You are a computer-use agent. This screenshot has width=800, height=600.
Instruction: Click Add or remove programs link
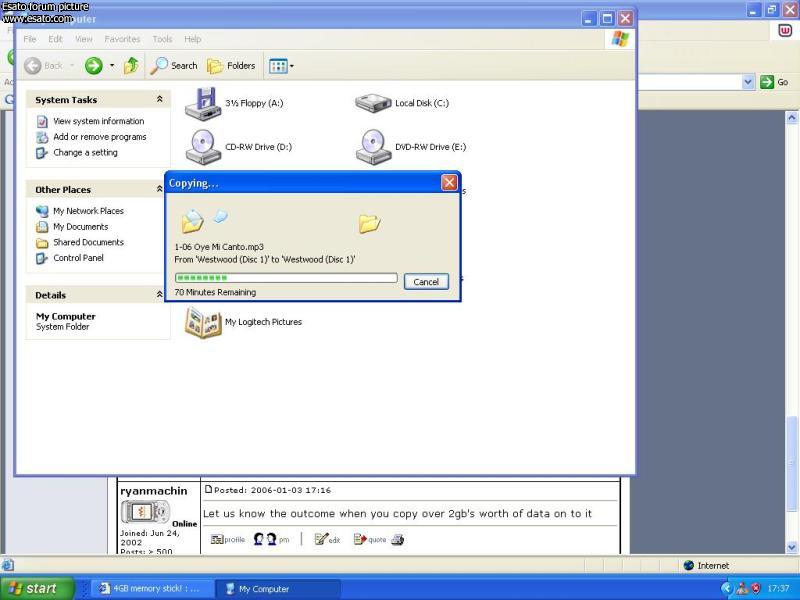pos(99,137)
